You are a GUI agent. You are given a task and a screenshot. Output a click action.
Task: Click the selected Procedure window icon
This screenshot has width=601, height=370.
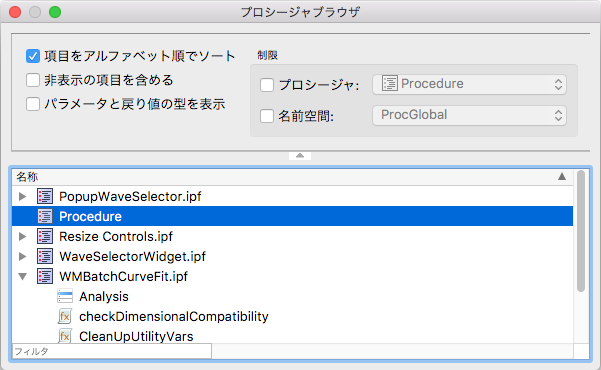click(45, 216)
